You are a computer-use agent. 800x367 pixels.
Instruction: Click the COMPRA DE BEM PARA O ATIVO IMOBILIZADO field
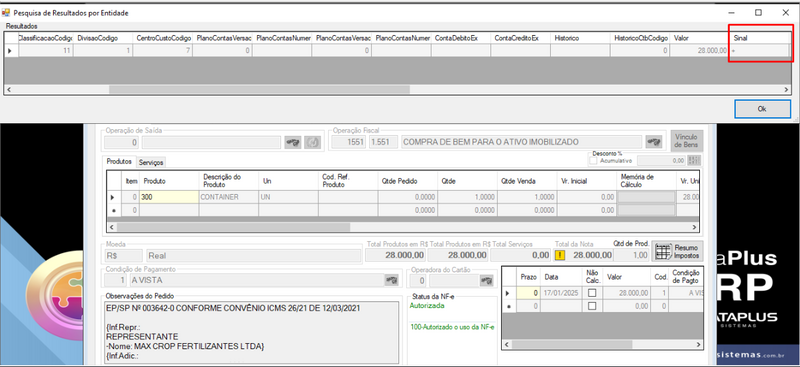[x=520, y=142]
